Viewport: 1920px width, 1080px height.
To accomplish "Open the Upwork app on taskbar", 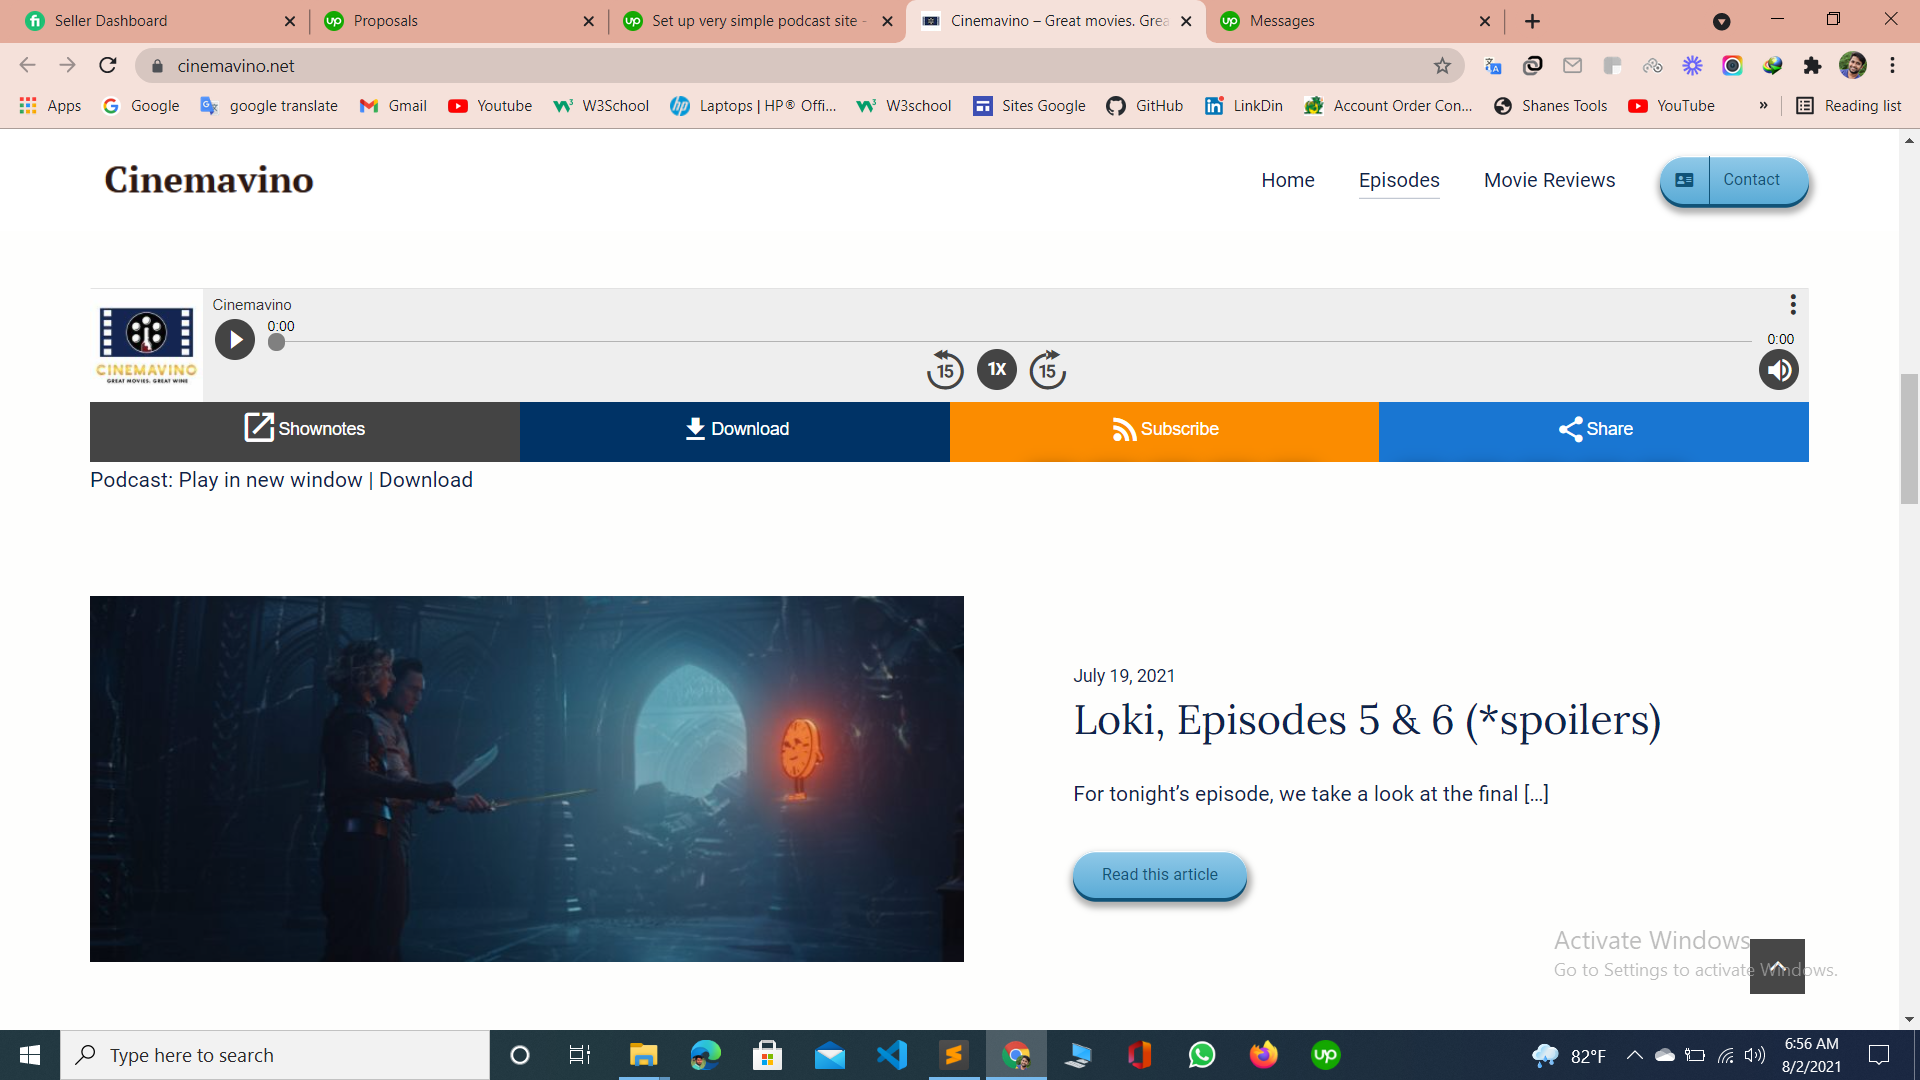I will (x=1326, y=1055).
